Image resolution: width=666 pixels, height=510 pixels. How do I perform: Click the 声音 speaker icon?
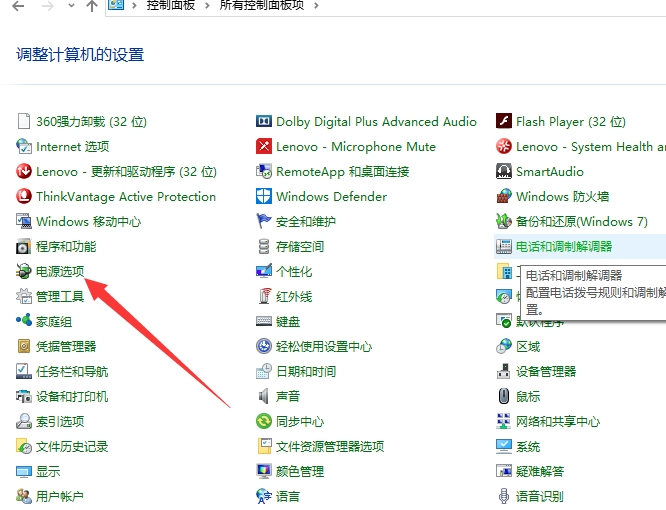point(264,396)
